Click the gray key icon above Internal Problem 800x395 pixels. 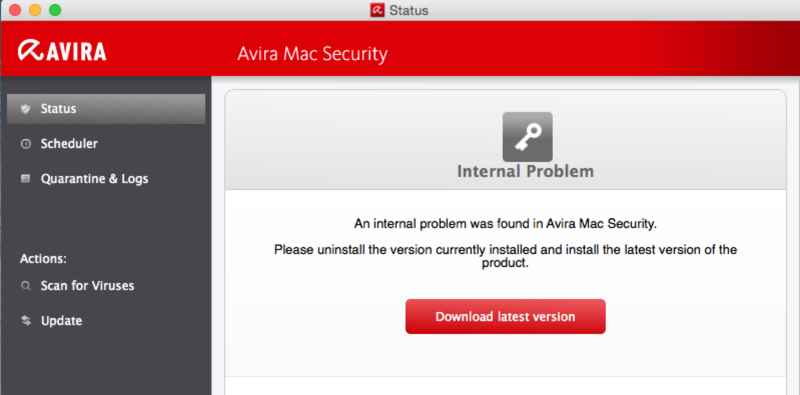tap(527, 137)
